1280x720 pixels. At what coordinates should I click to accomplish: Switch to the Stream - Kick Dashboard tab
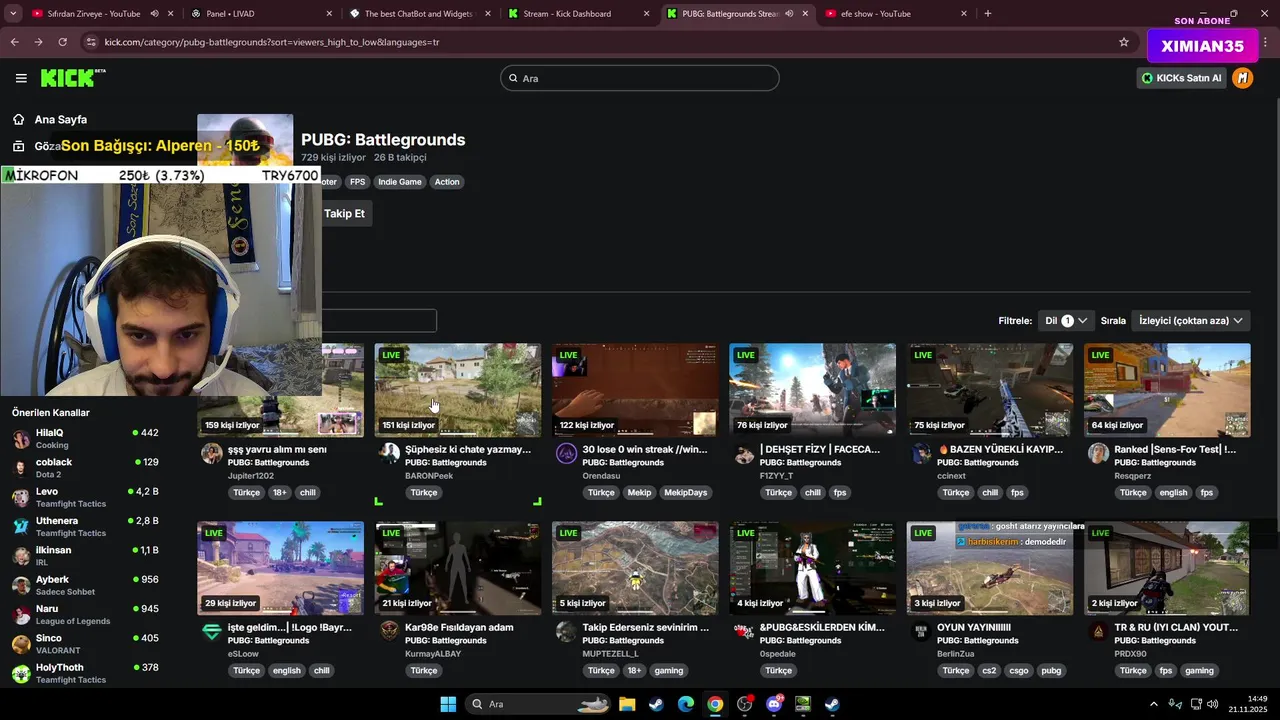coord(578,14)
